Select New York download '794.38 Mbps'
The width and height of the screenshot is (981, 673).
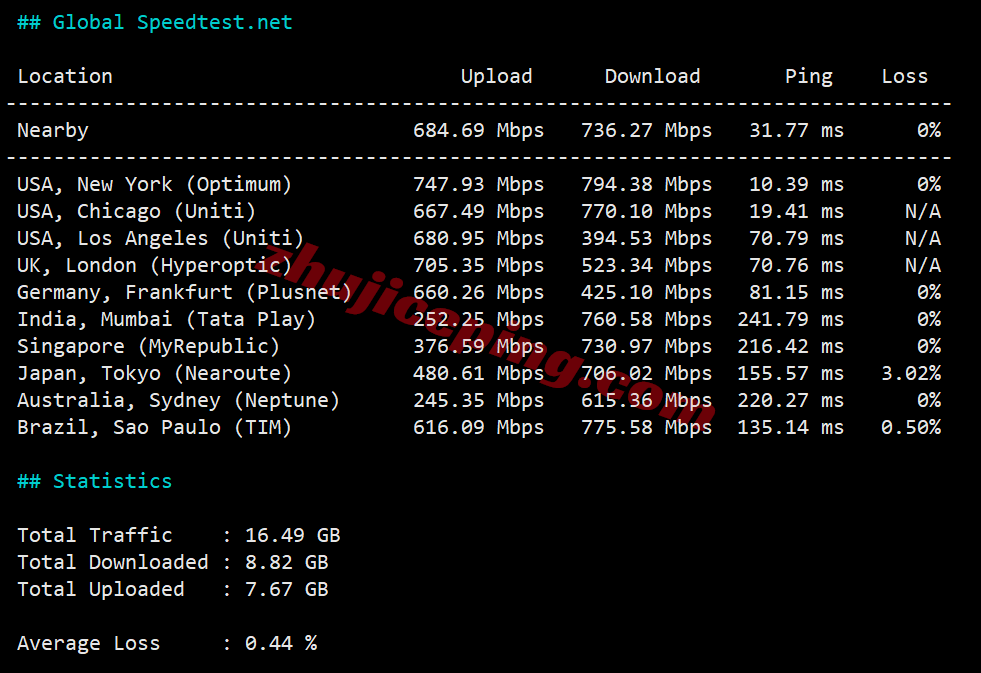coord(646,185)
